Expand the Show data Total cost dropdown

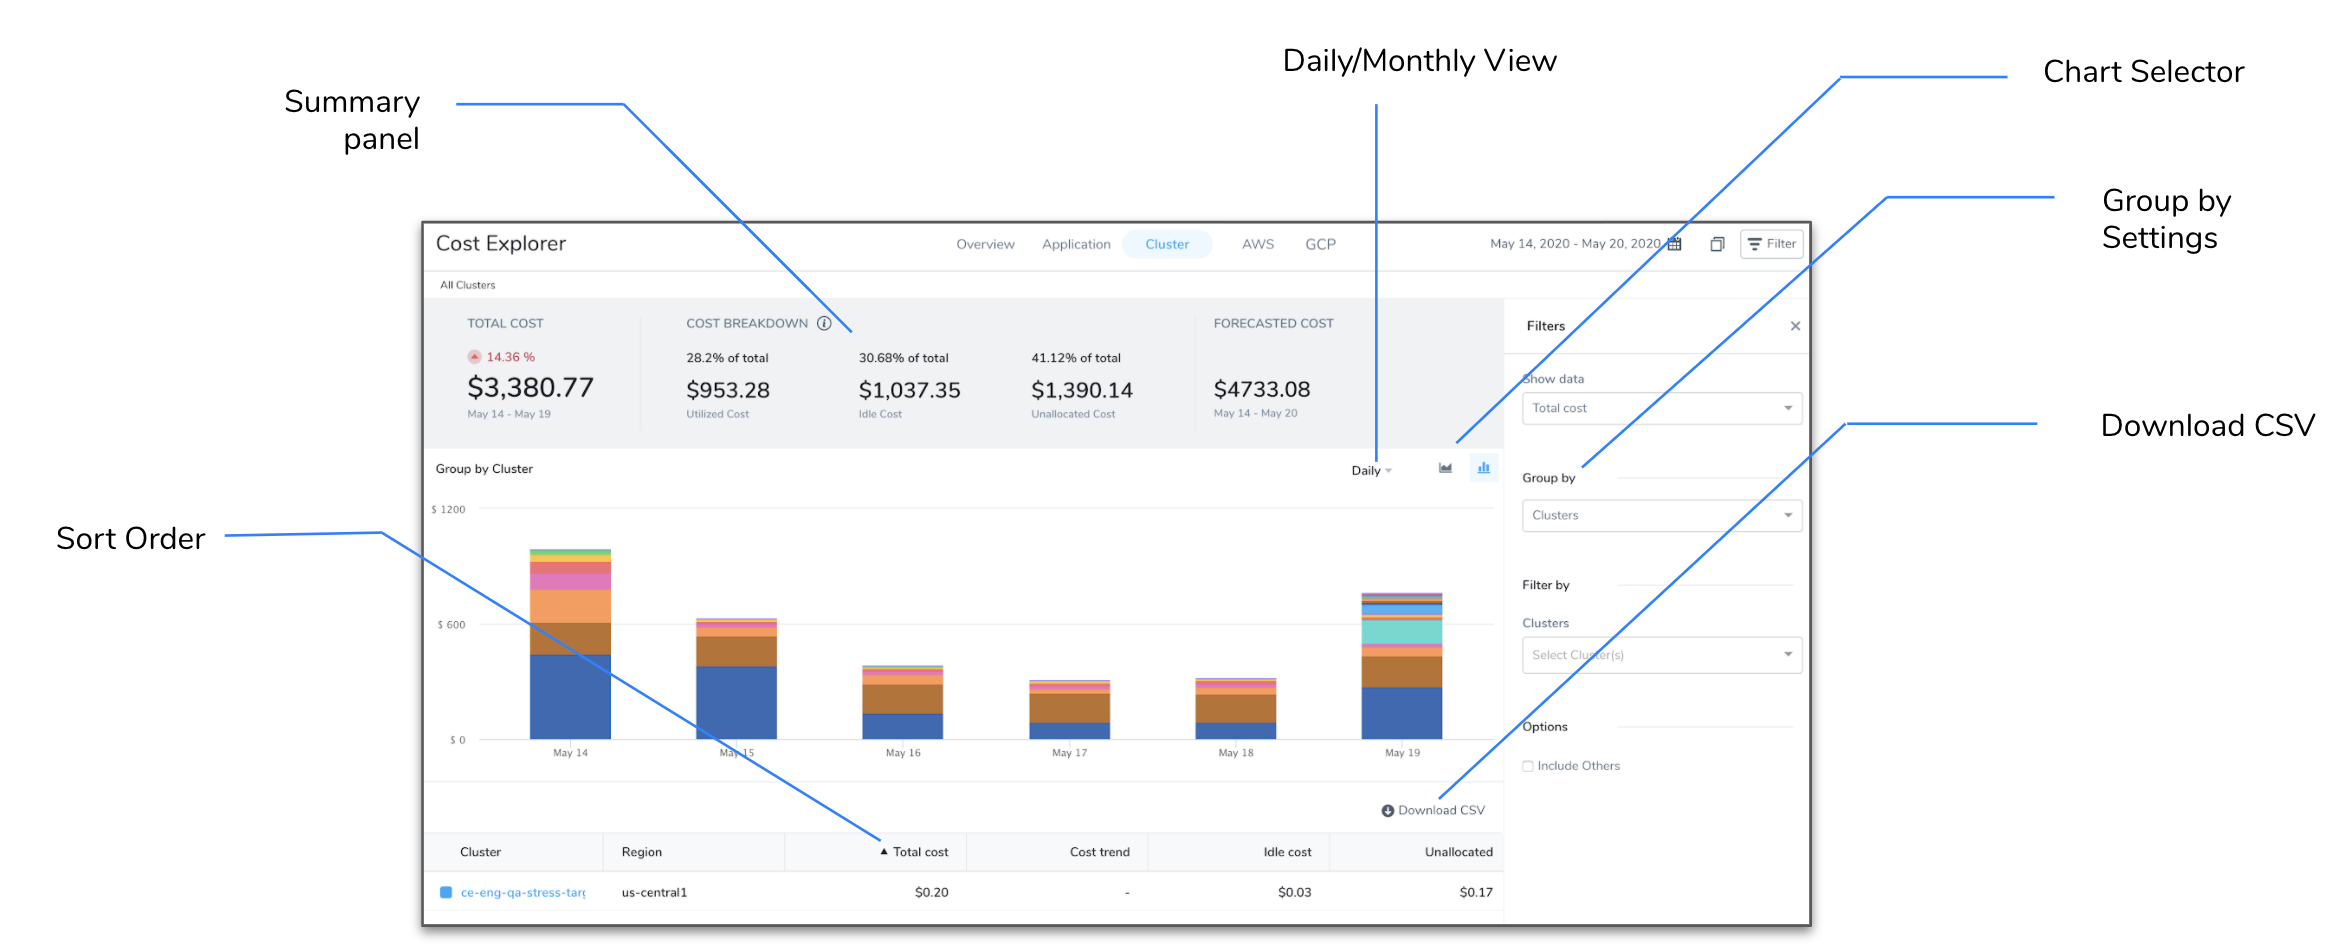pyautogui.click(x=1662, y=408)
